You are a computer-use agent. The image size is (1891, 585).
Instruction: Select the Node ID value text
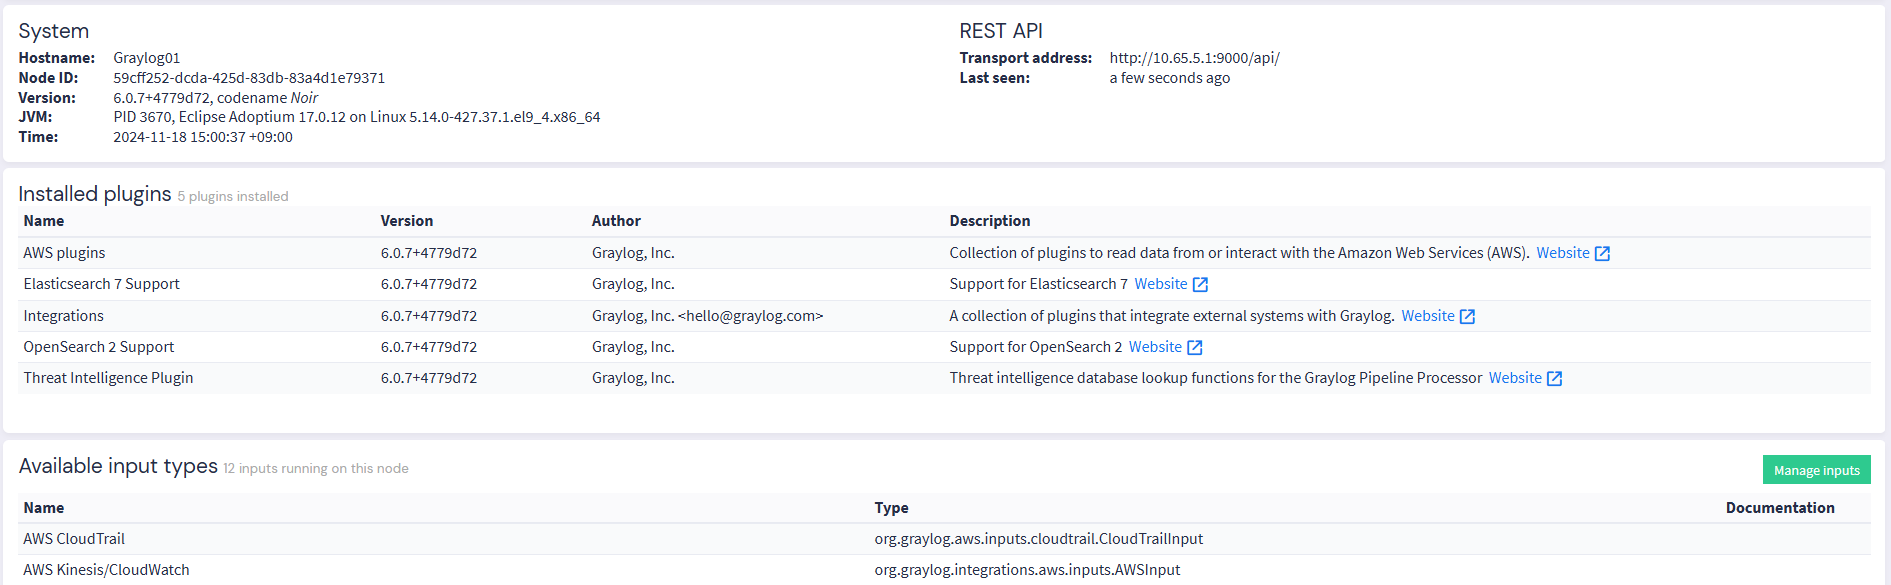click(x=249, y=78)
